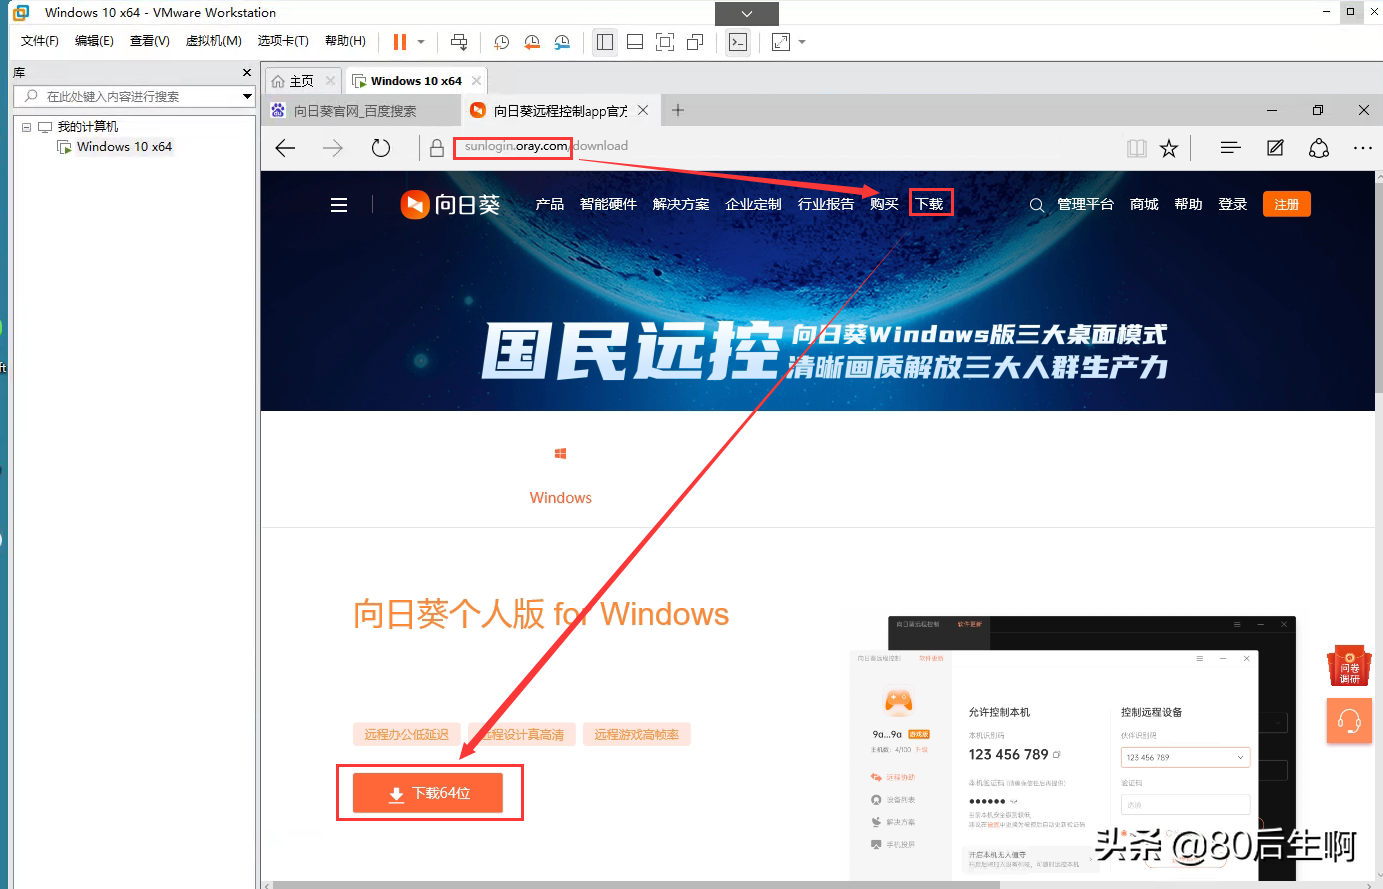The width and height of the screenshot is (1383, 889).
Task: Click the address bar lock icon
Action: pyautogui.click(x=437, y=148)
